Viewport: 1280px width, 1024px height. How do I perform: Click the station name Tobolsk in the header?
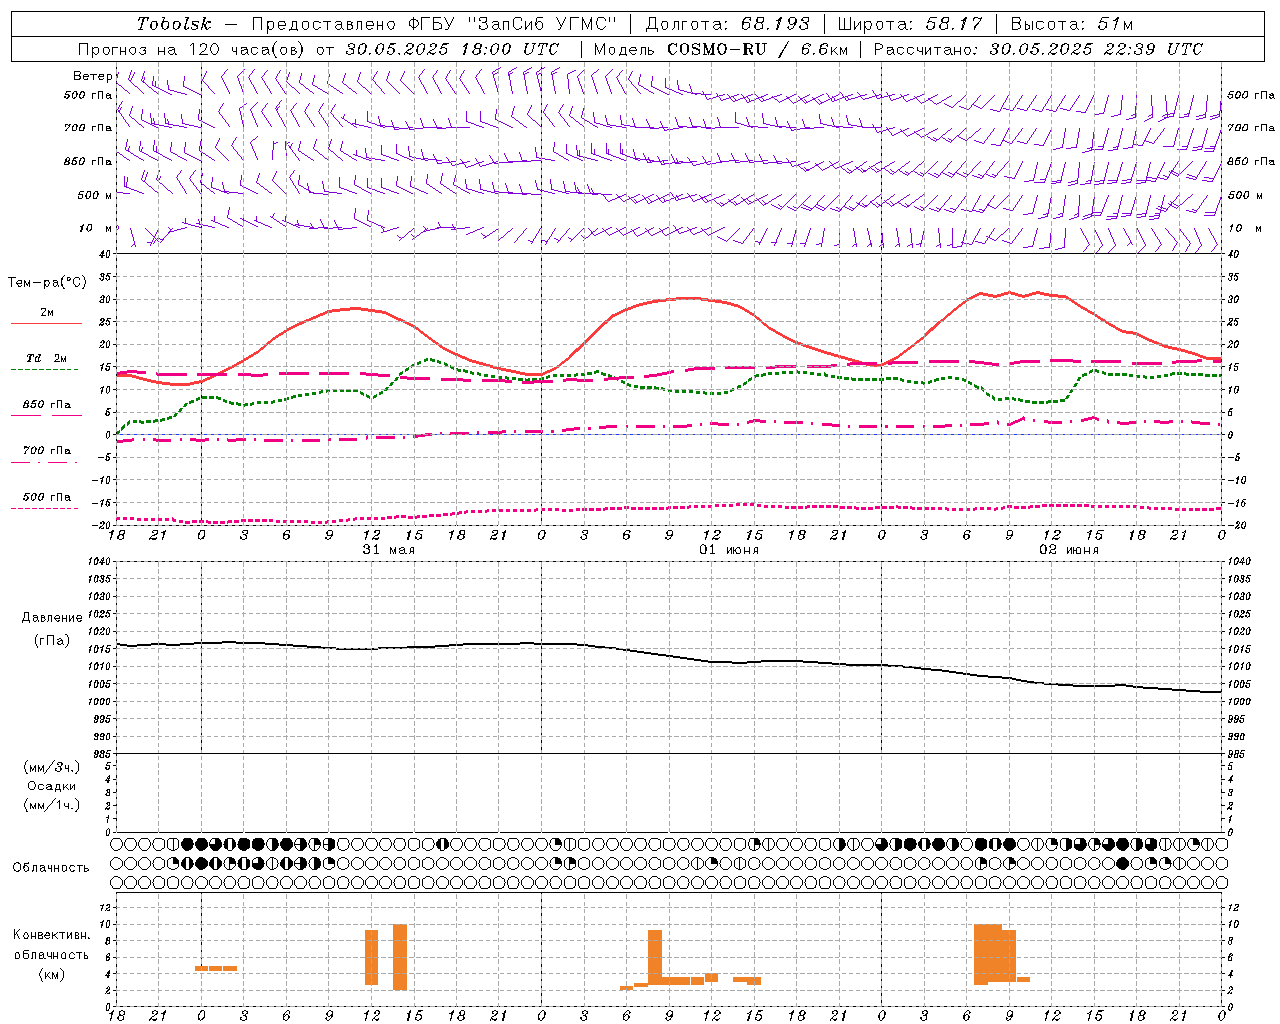(174, 24)
